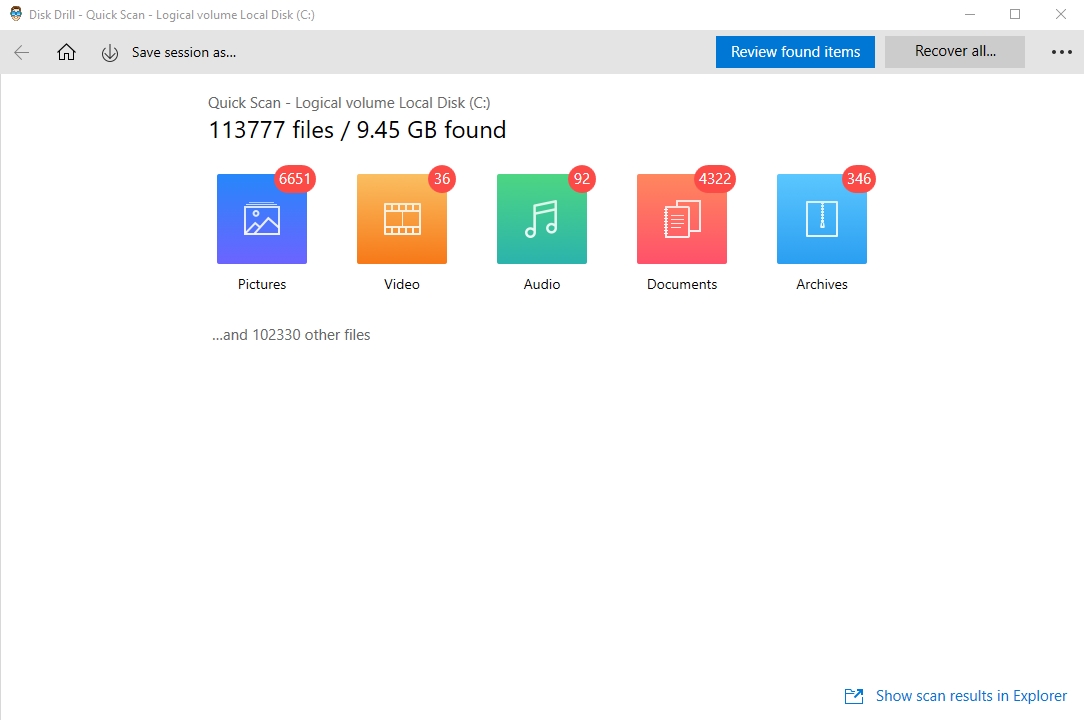
Task: Choose the Save session as... text
Action: (184, 53)
